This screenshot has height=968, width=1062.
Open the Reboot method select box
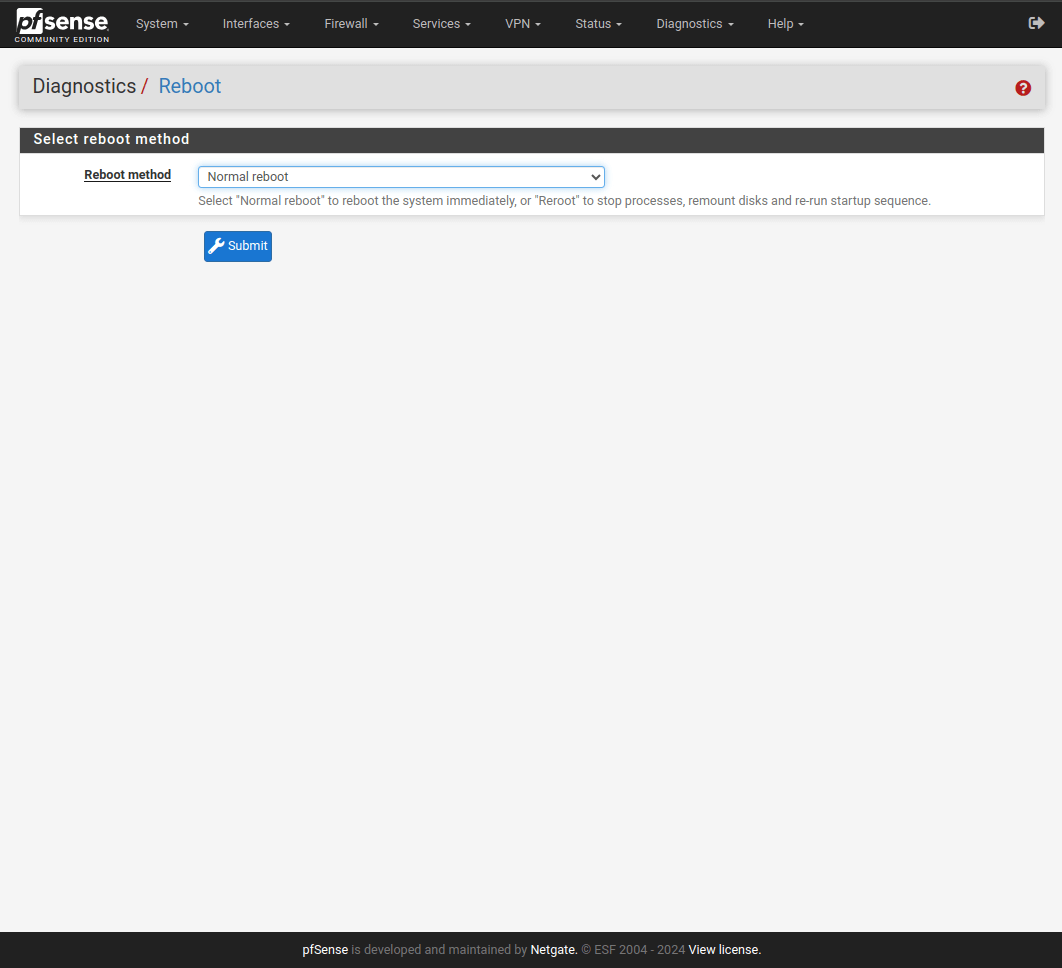click(x=401, y=177)
